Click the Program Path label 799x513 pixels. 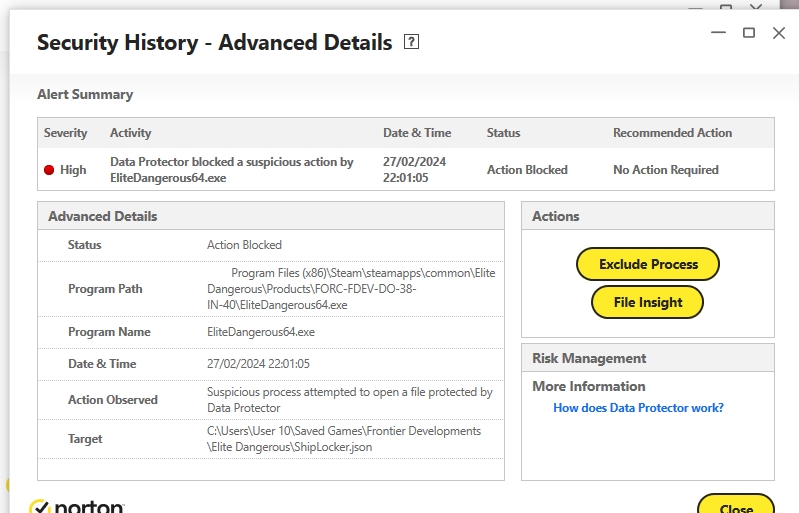coord(105,289)
